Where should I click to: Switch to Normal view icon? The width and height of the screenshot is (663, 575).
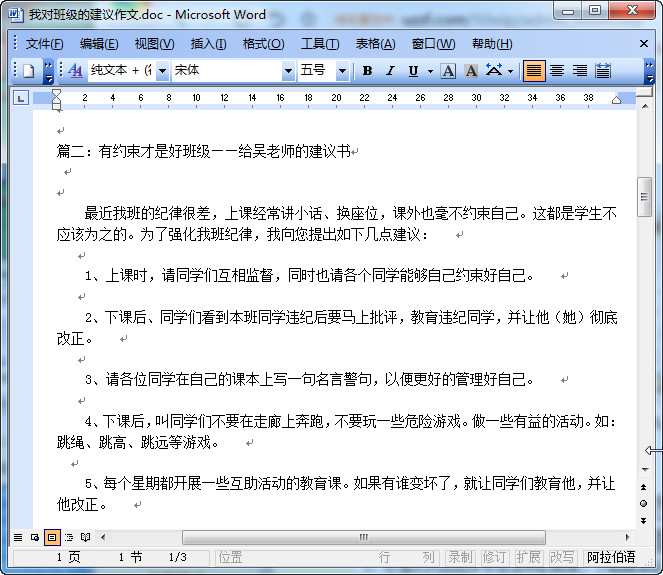[18, 537]
